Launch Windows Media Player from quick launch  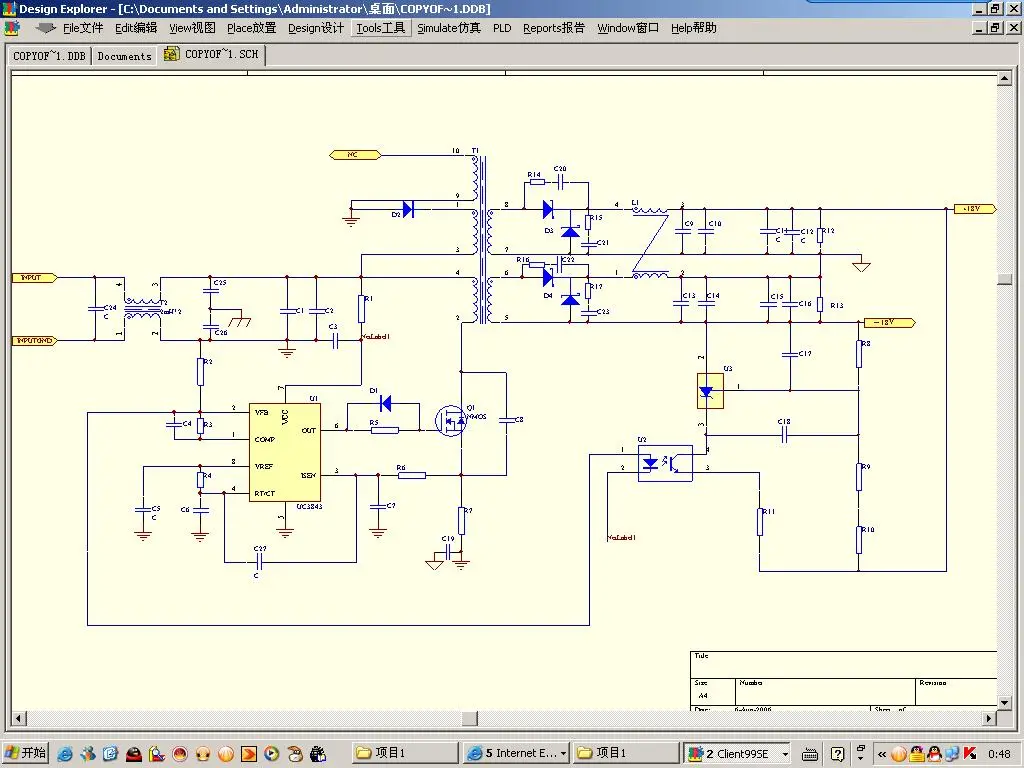coord(272,754)
